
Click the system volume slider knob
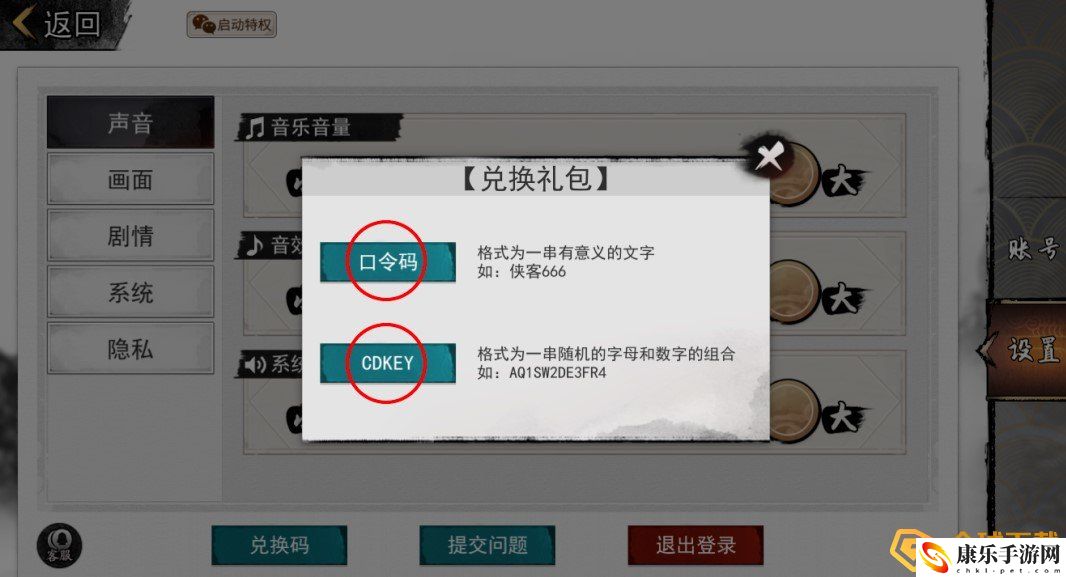pyautogui.click(x=794, y=412)
